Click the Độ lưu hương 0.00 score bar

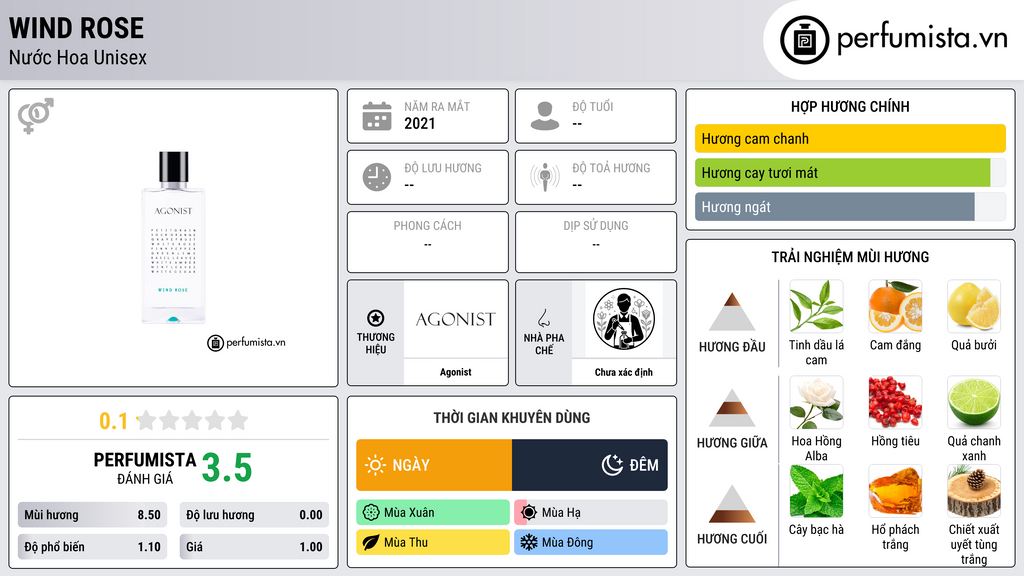(254, 515)
